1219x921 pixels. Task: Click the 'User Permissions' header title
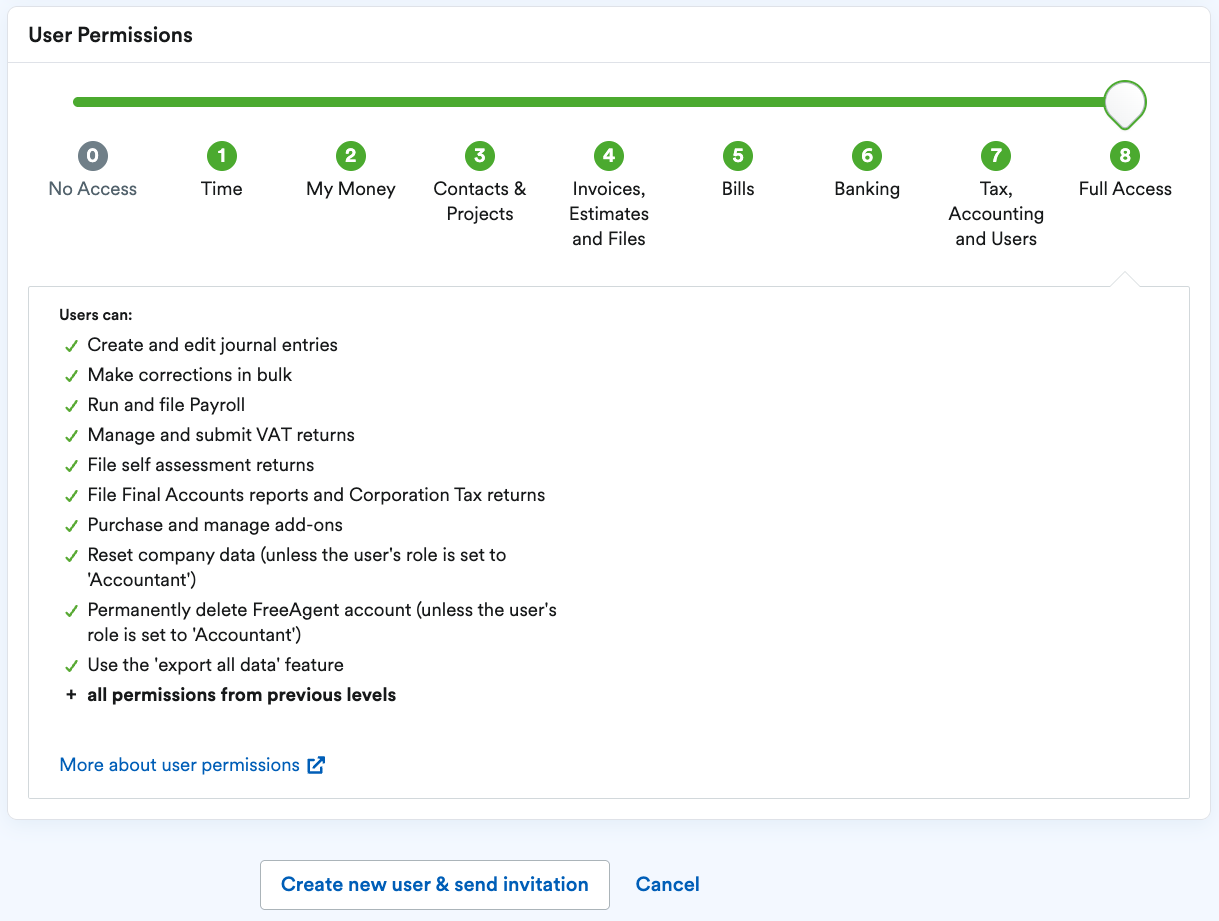point(110,35)
